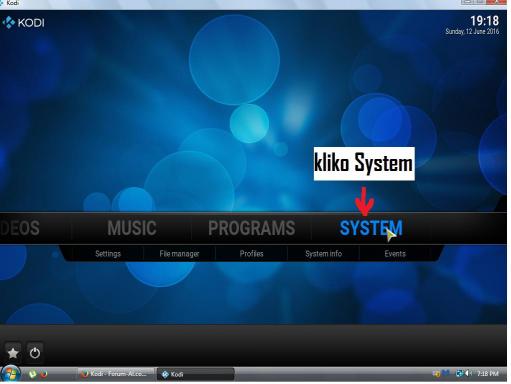
Task: Launch uTorrent from quick launch
Action: pyautogui.click(x=32, y=374)
